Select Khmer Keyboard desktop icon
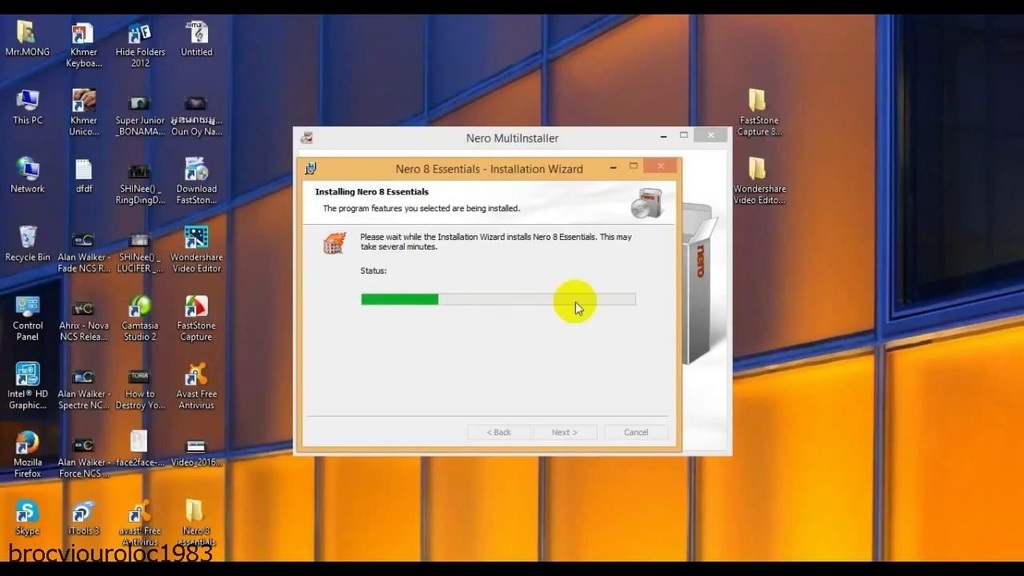The image size is (1024, 576). [84, 44]
